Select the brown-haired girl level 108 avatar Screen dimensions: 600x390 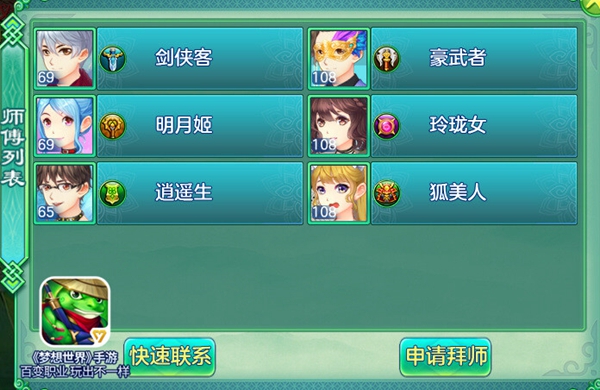click(339, 126)
